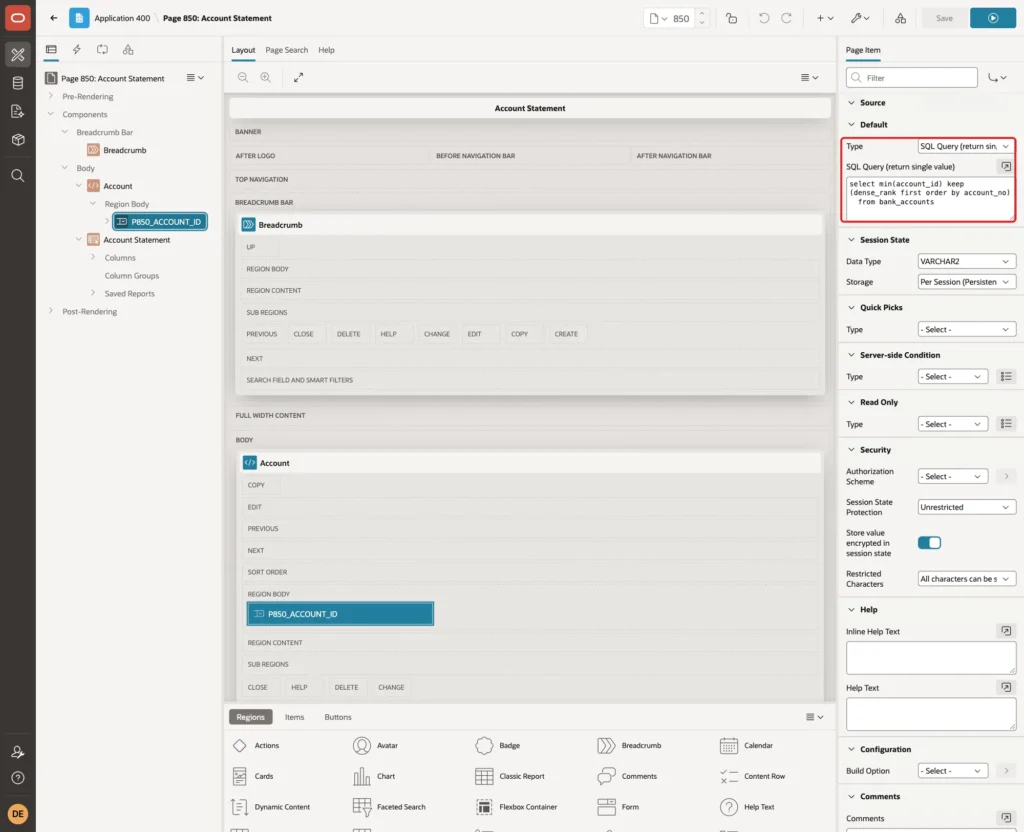The height and width of the screenshot is (832, 1024).
Task: Open SQL Workshop database icon
Action: tap(18, 83)
